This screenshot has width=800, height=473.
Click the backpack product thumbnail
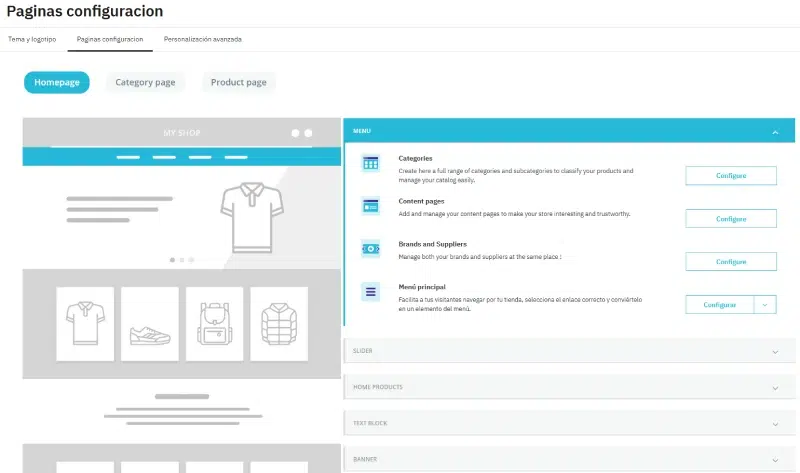pos(214,324)
